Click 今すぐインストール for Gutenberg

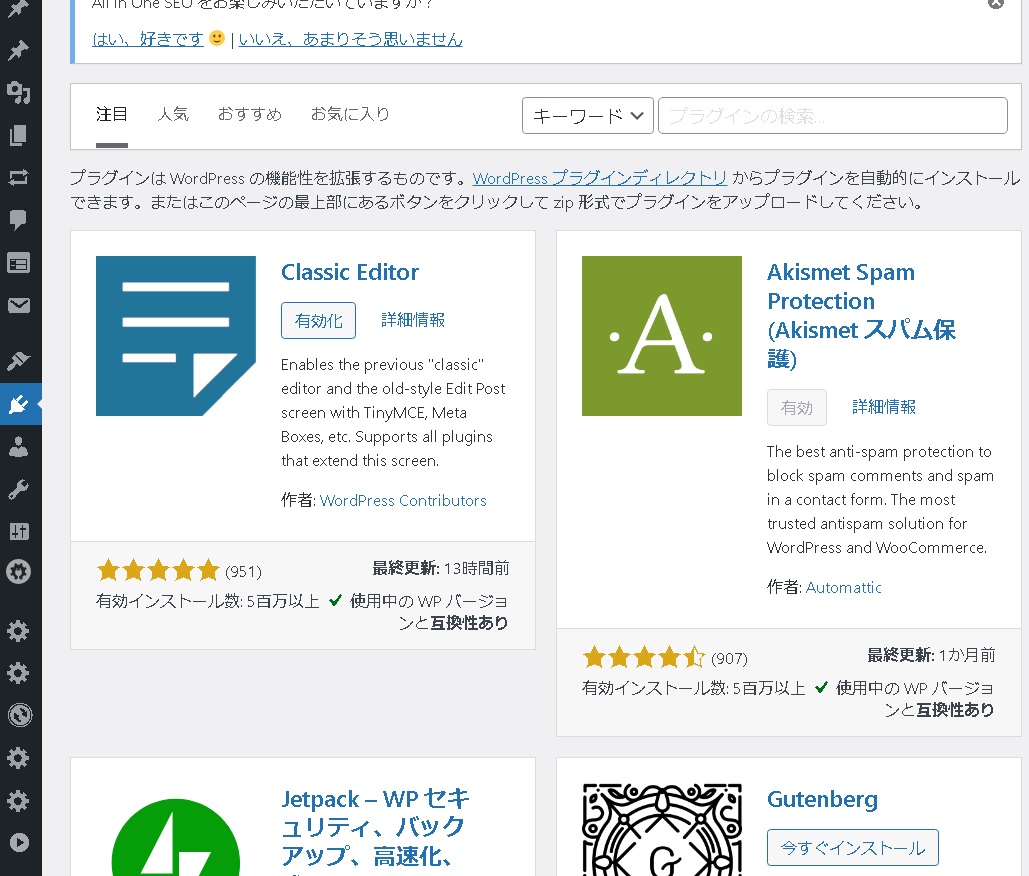(852, 848)
